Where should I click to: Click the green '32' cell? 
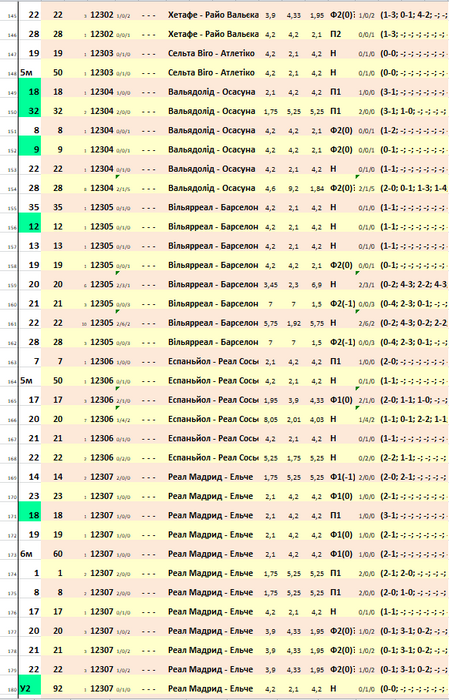[30, 111]
